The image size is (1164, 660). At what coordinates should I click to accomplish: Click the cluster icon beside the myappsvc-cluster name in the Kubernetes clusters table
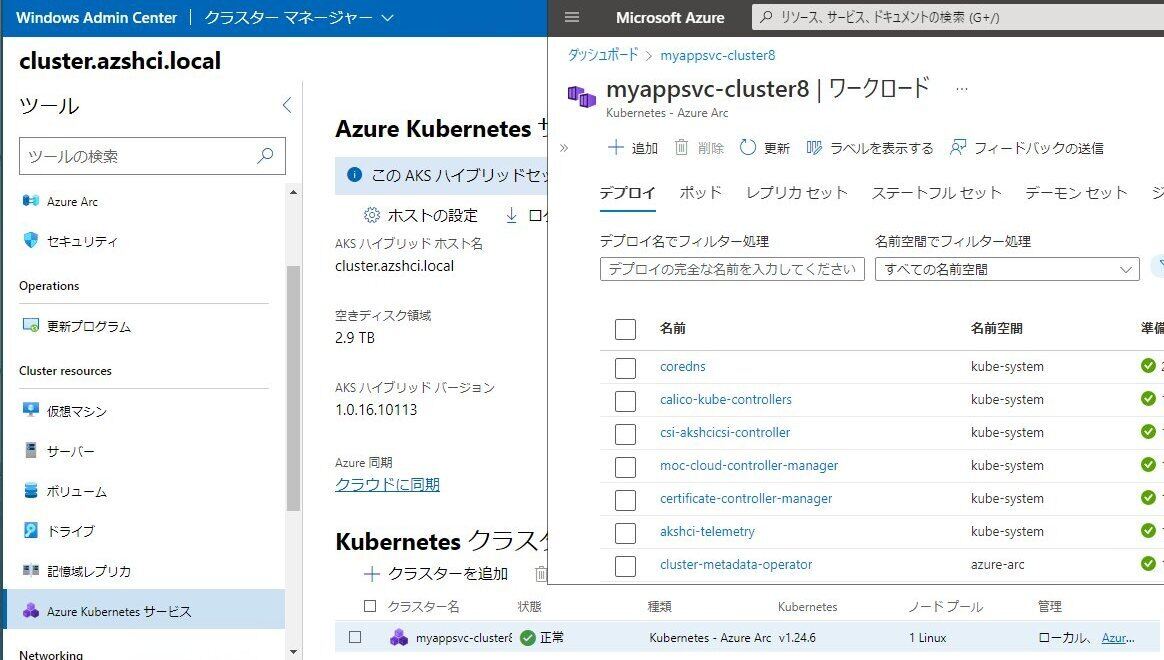coord(399,637)
